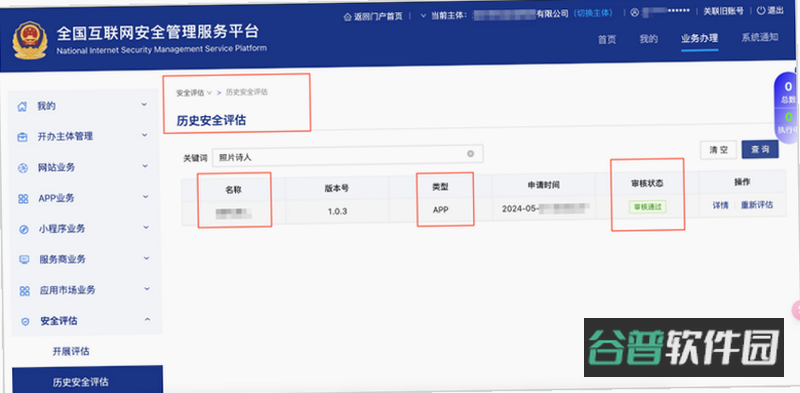
Task: Expand 应用市场业务 menu chevron
Action: [147, 288]
